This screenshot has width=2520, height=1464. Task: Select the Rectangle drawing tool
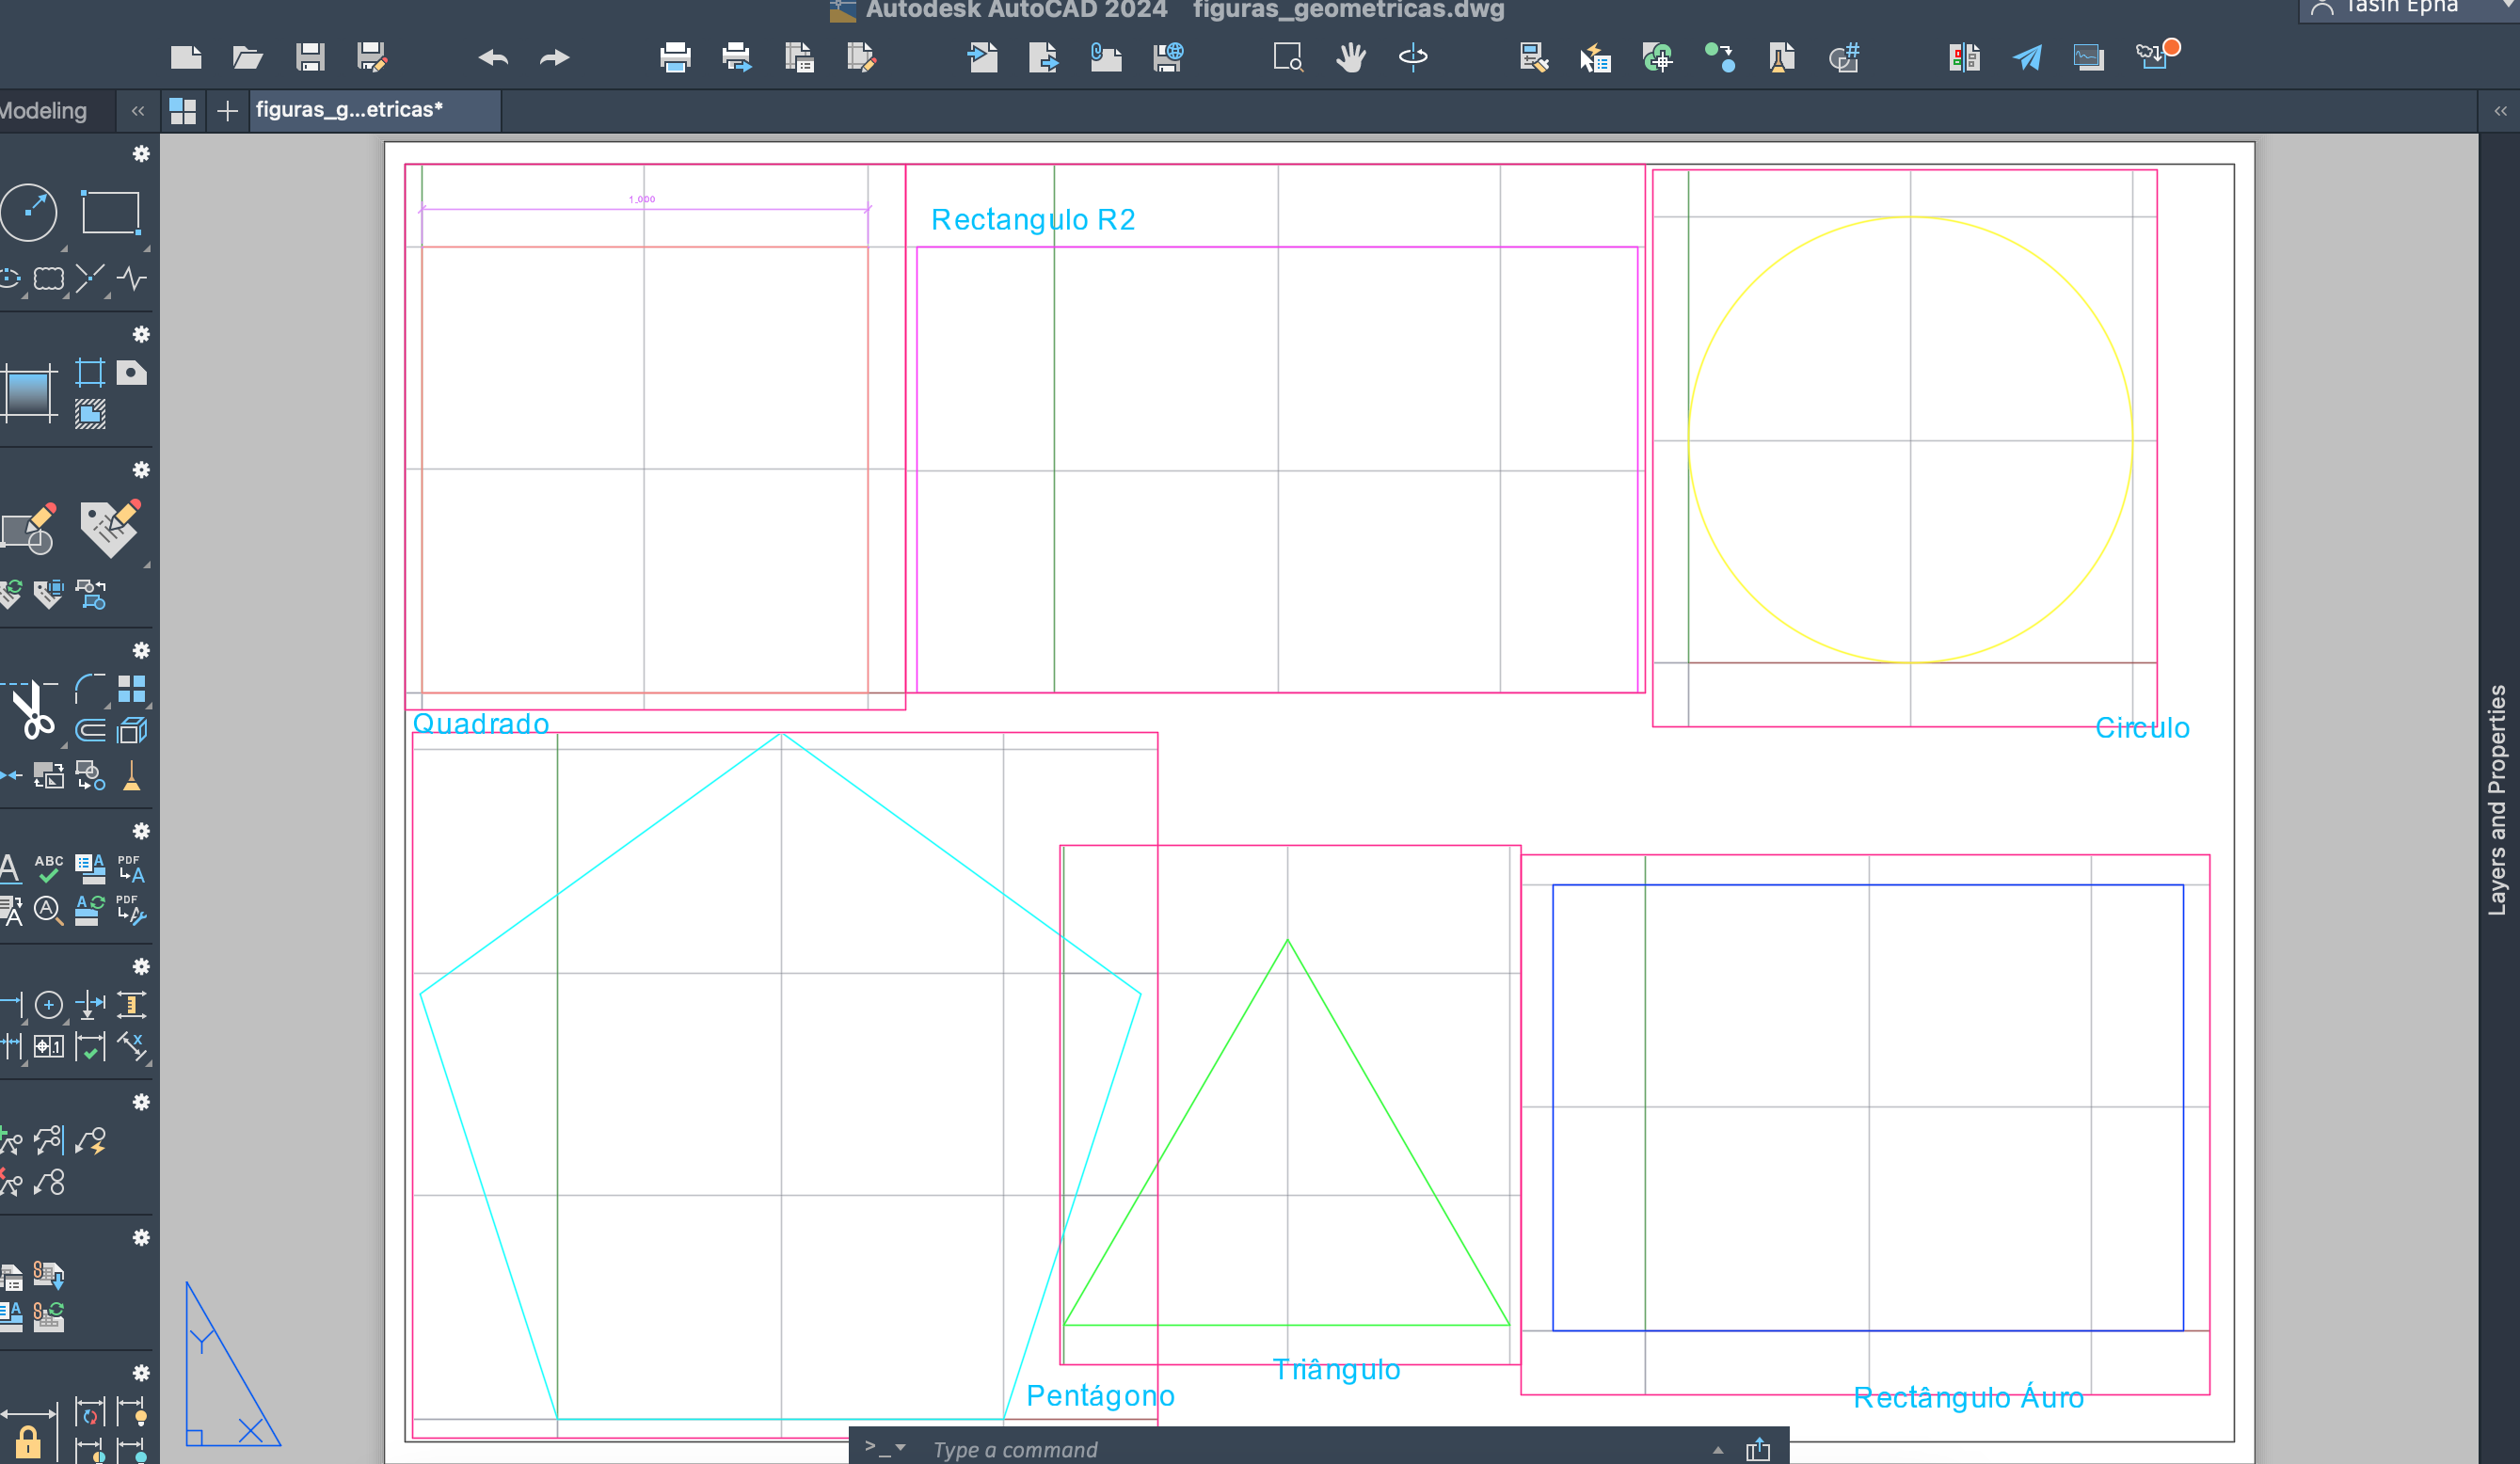coord(110,212)
